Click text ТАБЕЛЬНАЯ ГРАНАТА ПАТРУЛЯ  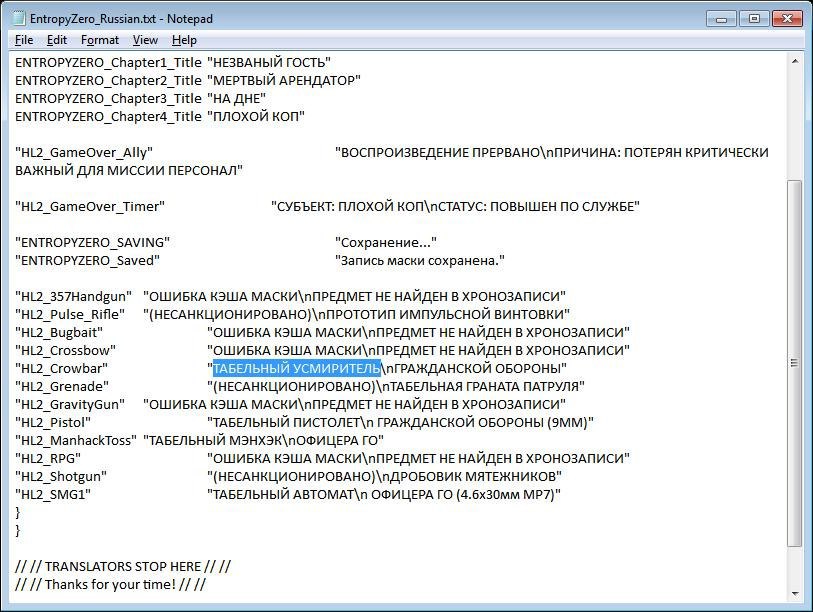[483, 386]
